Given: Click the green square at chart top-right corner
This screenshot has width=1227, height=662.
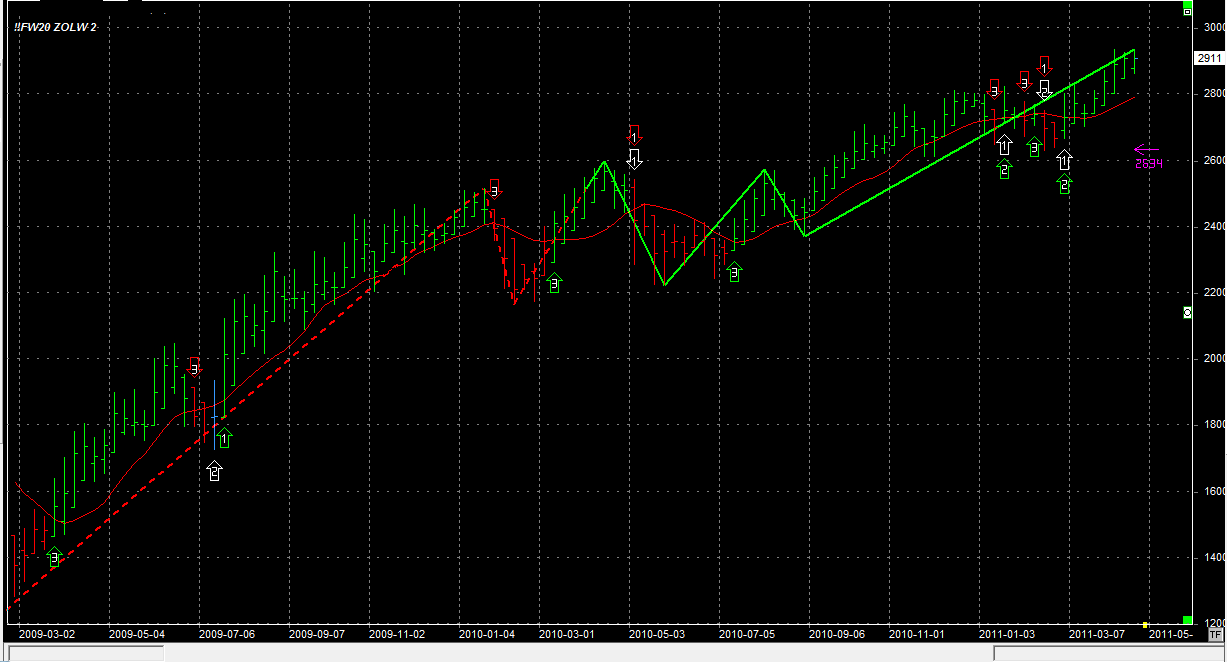Looking at the screenshot, I should click(1187, 5).
